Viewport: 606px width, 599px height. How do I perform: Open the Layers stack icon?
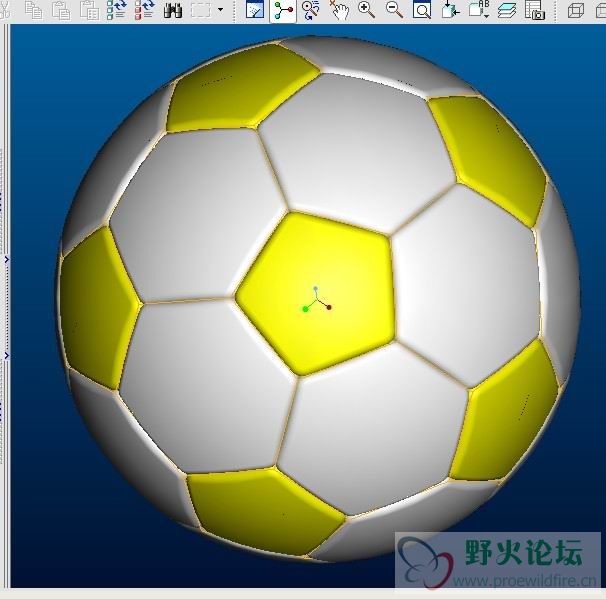[x=507, y=10]
